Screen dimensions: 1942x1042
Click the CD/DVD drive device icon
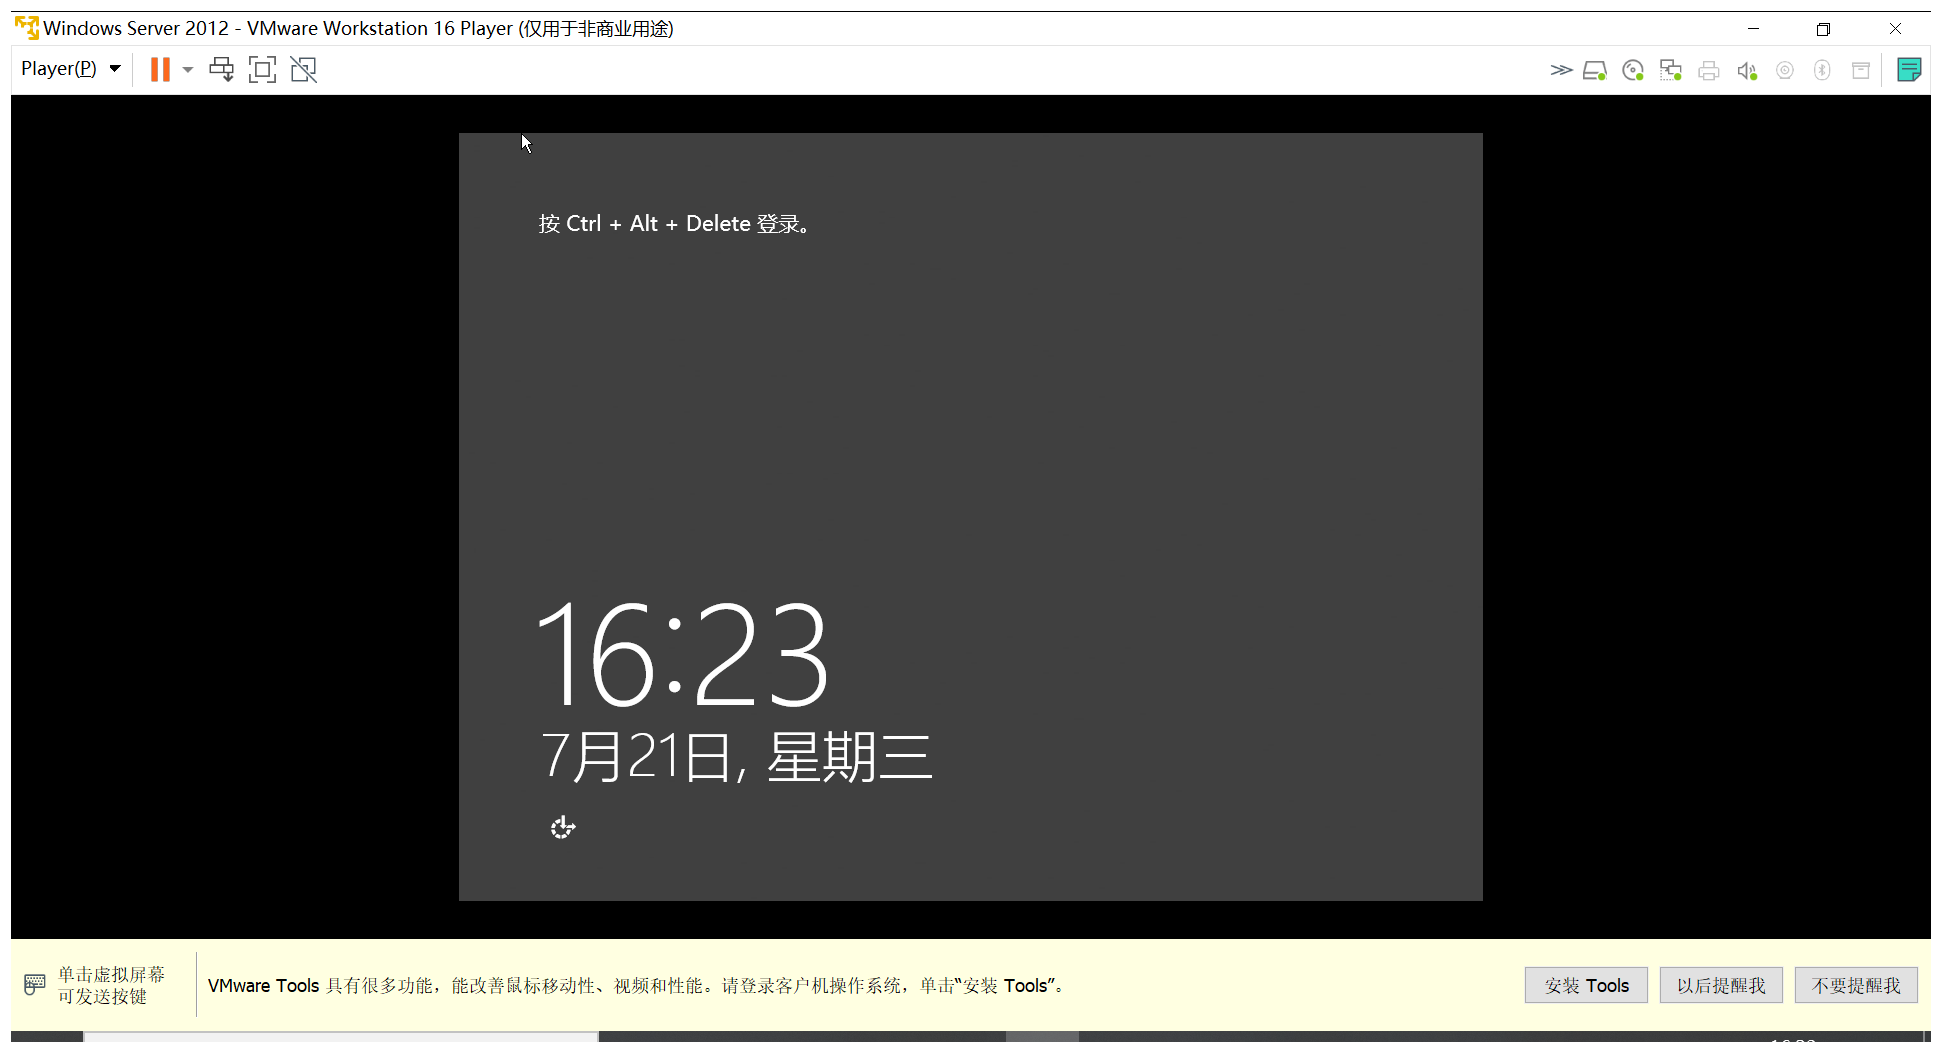click(1633, 69)
